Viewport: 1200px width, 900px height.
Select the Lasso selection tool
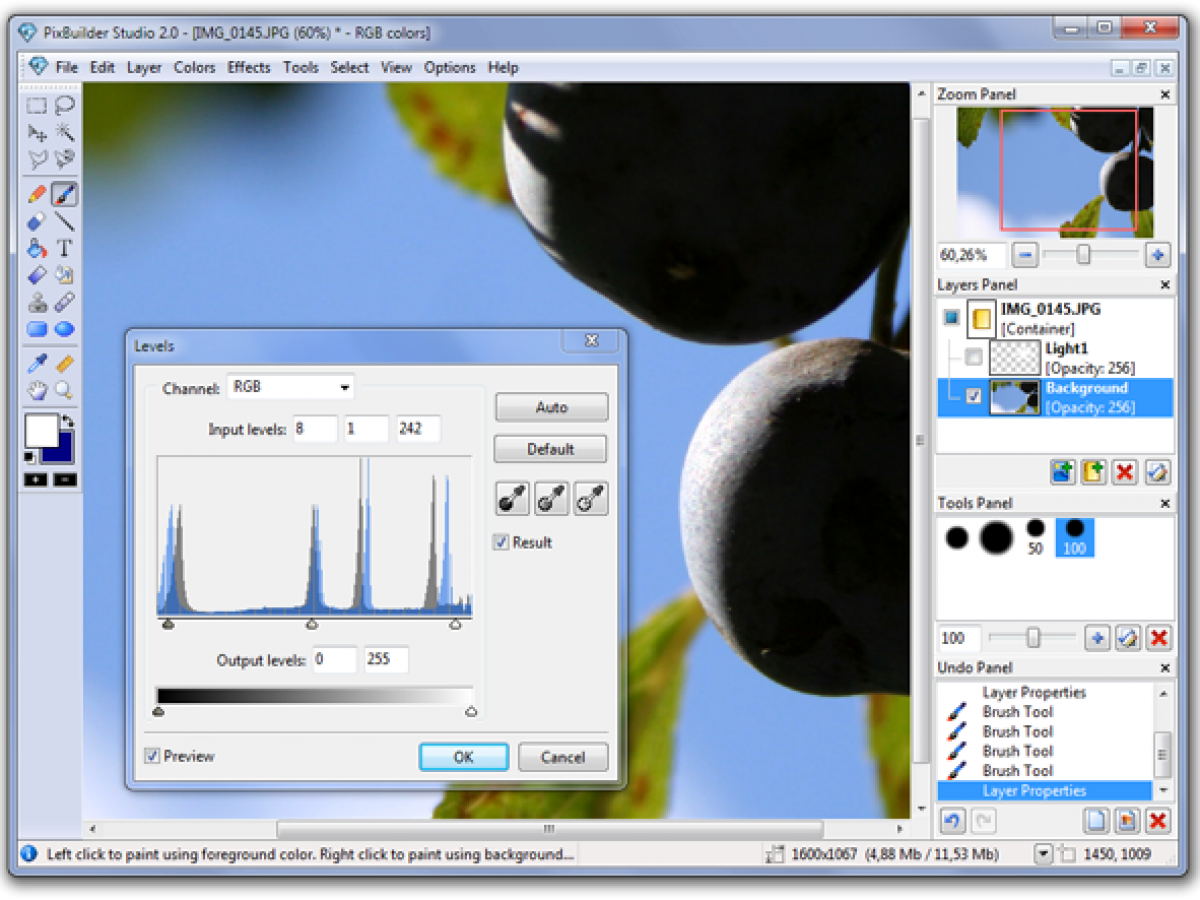pos(65,106)
